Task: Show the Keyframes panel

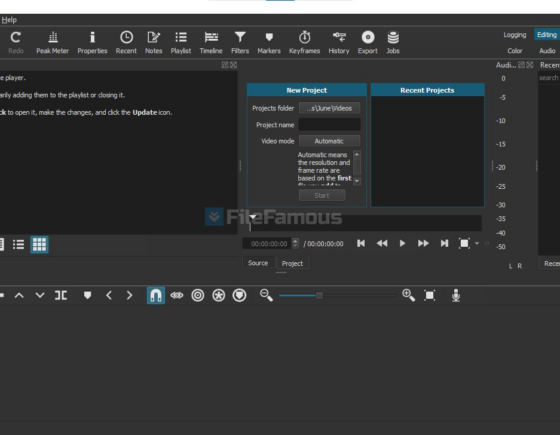Action: tap(304, 42)
